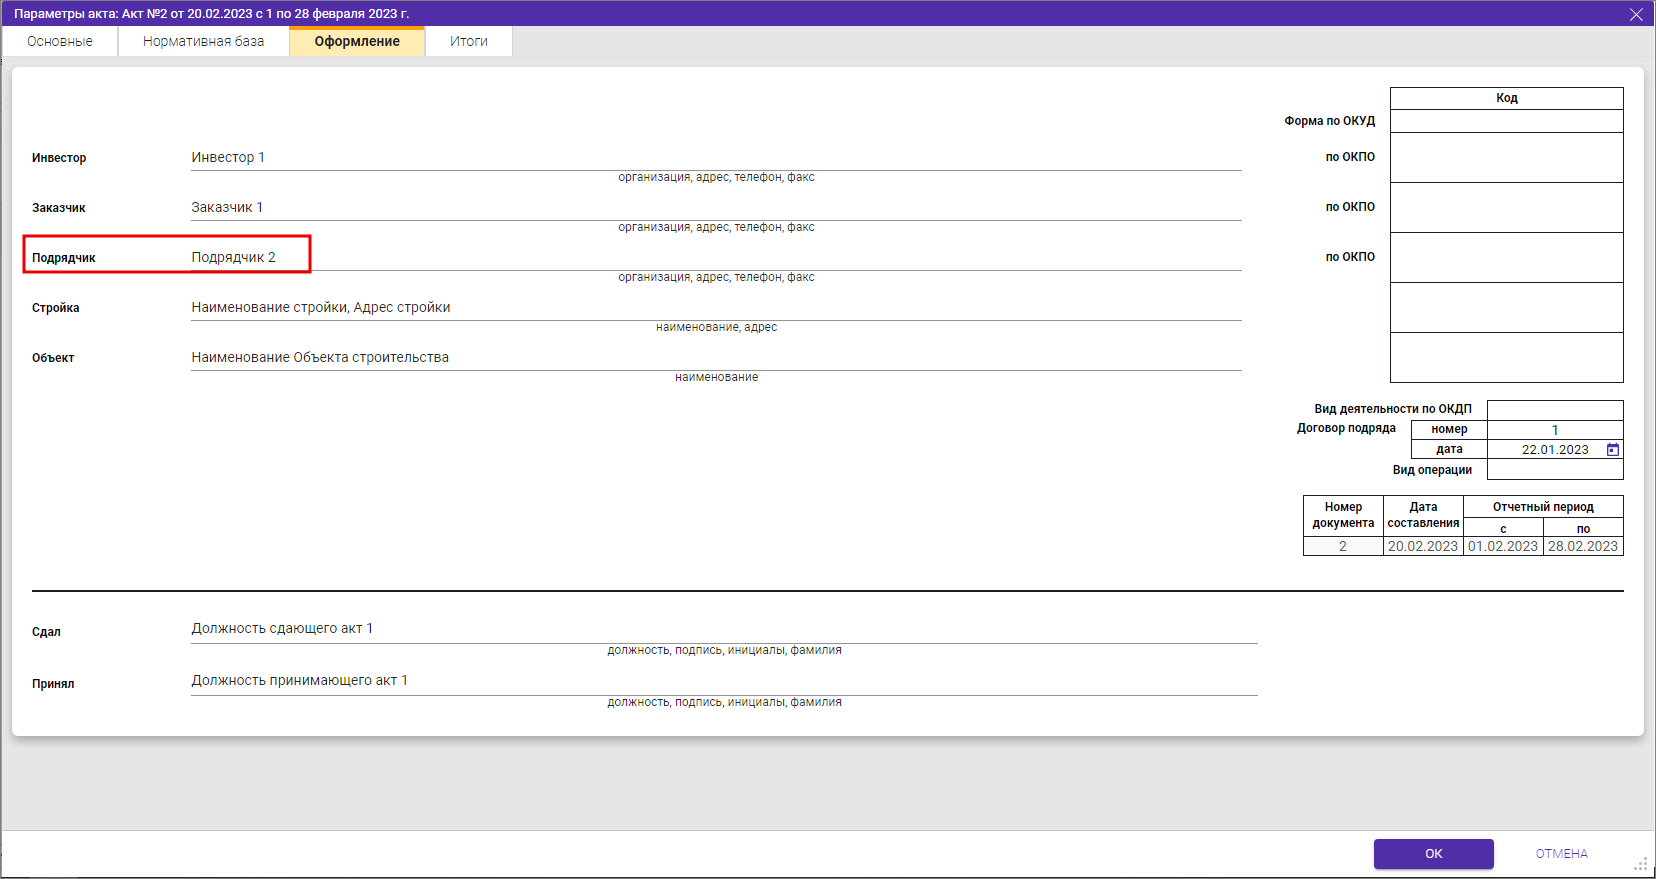Viewport: 1656px width, 879px height.
Task: Click the Объект construction name field
Action: click(715, 358)
